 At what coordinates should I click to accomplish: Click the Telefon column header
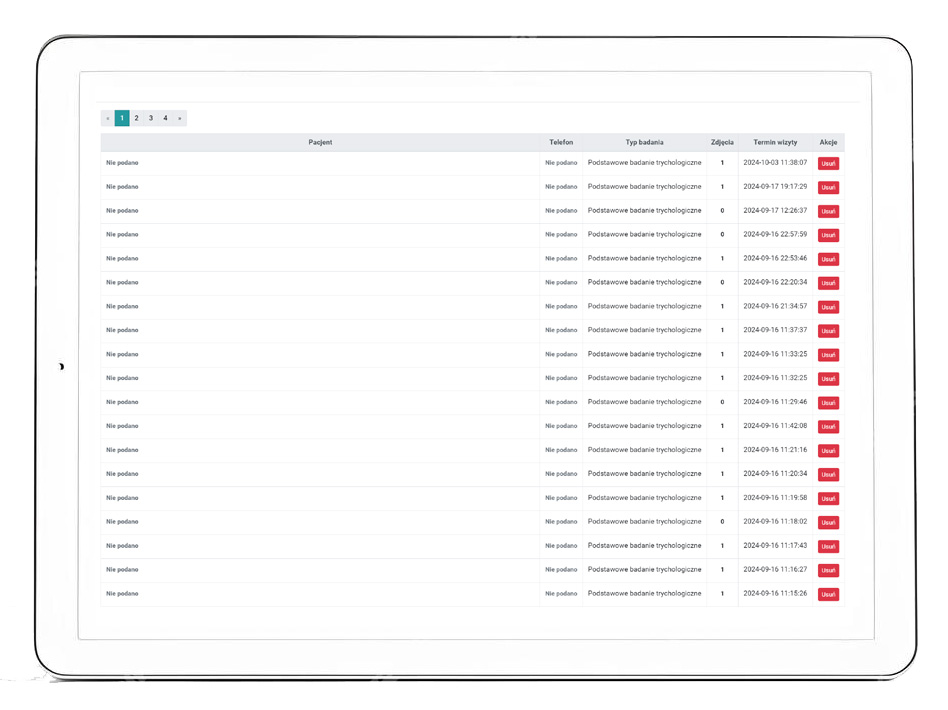pyautogui.click(x=561, y=143)
